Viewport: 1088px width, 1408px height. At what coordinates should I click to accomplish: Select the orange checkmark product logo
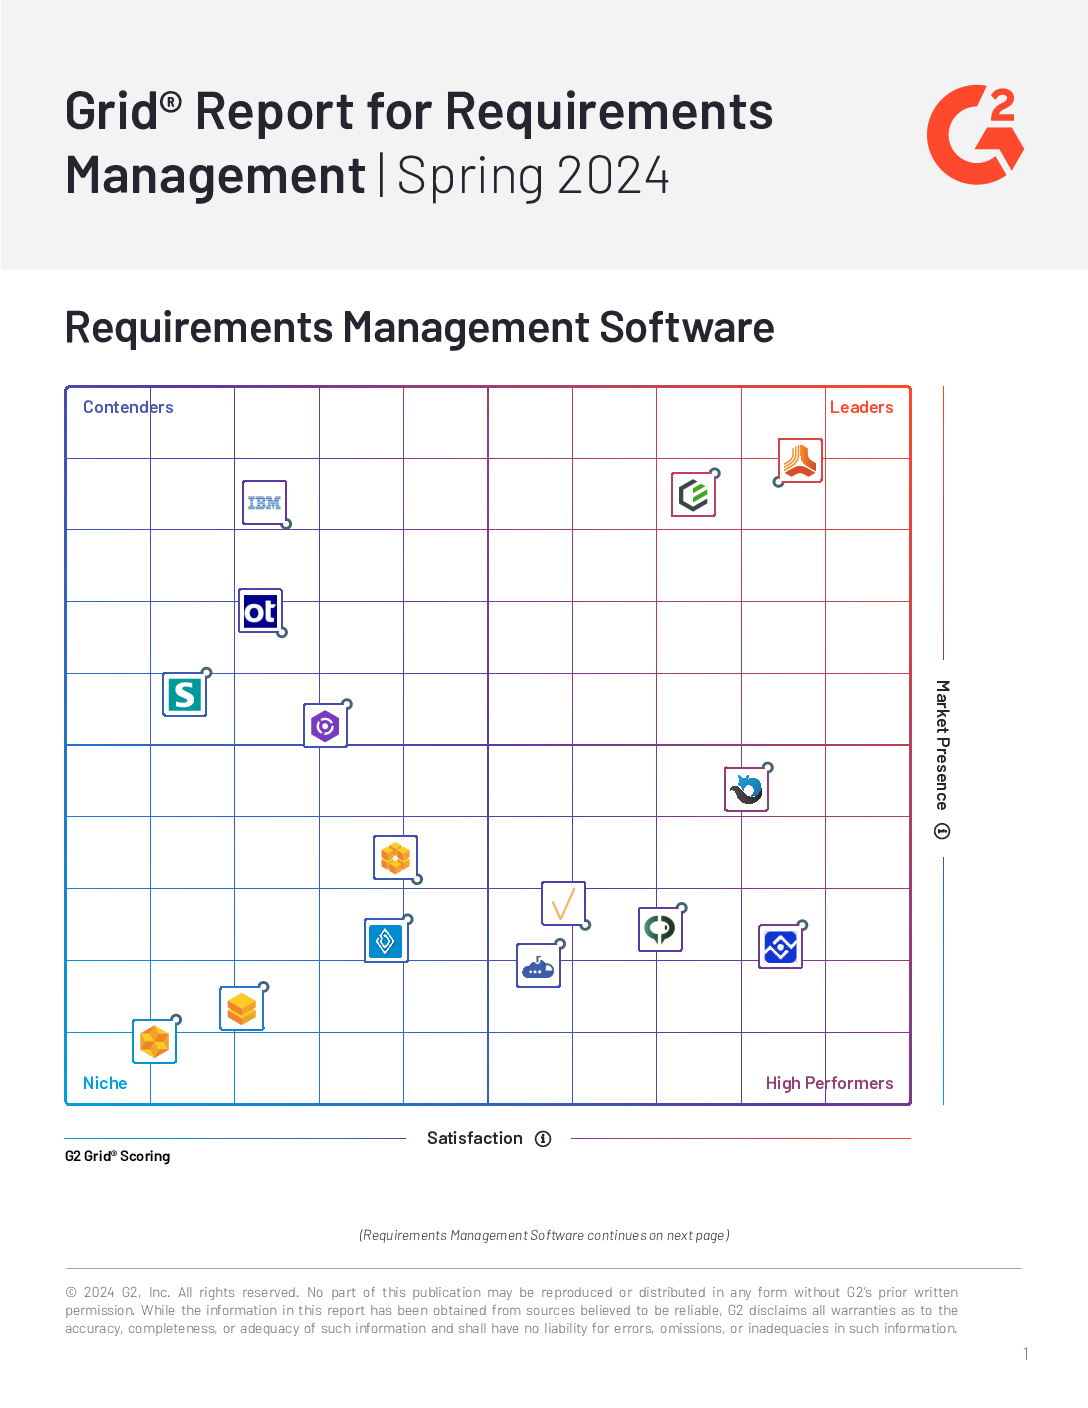(563, 904)
